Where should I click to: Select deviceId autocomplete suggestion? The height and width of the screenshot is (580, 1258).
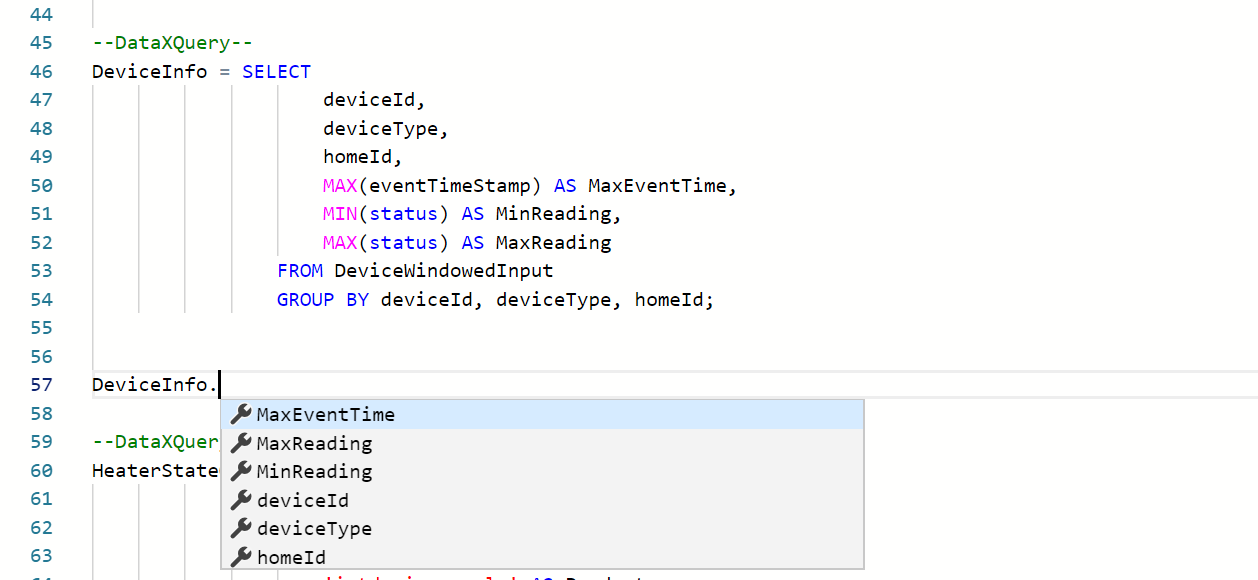pos(542,500)
